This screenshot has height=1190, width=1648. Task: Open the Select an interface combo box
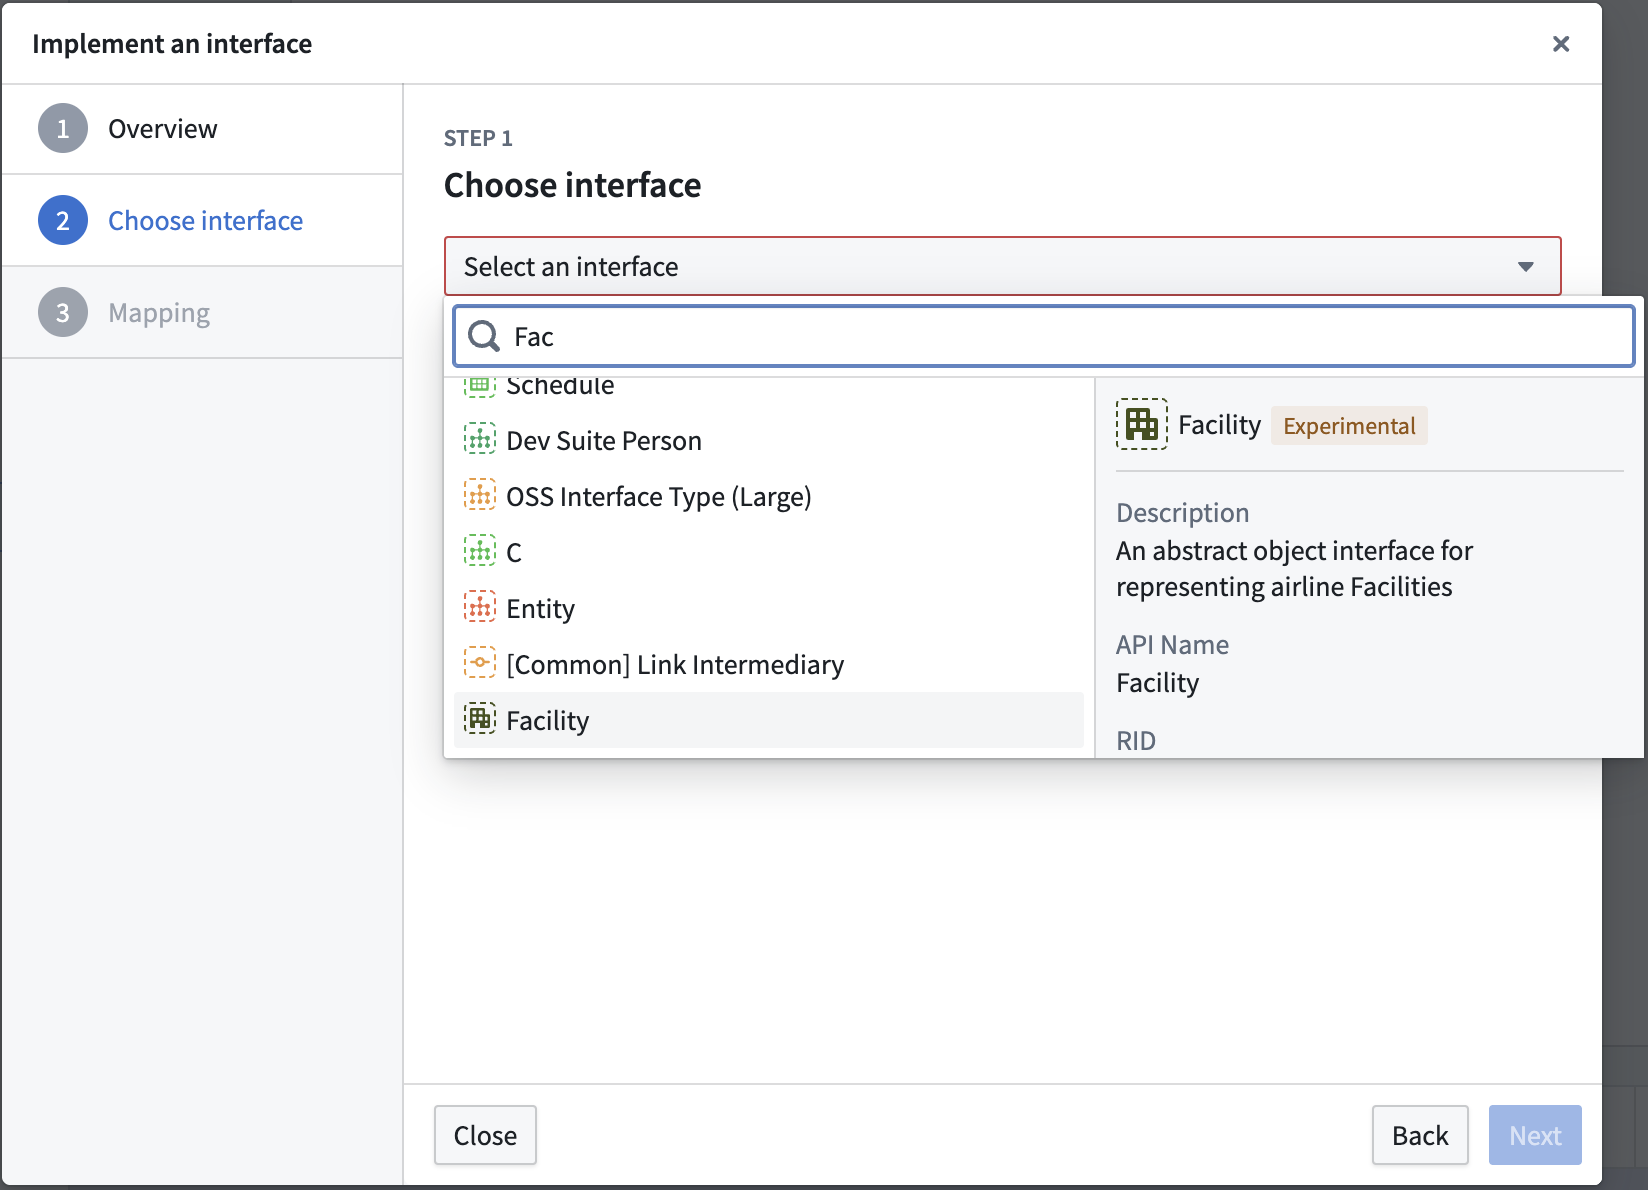coord(1002,266)
